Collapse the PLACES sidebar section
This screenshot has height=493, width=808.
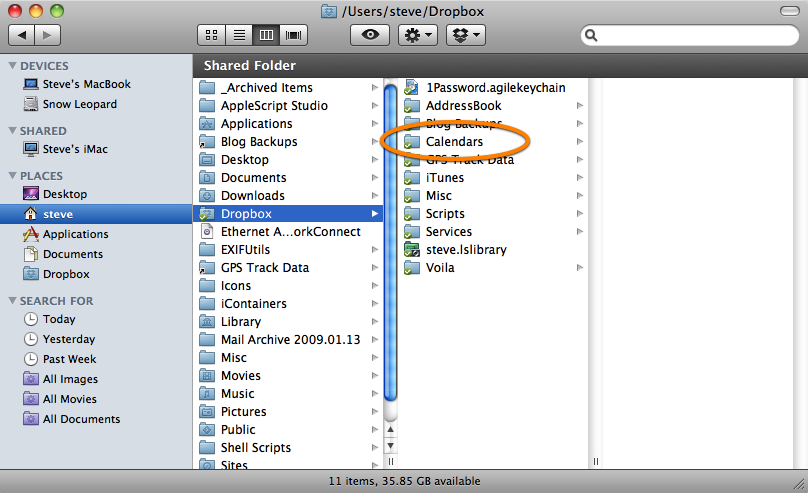(x=13, y=176)
